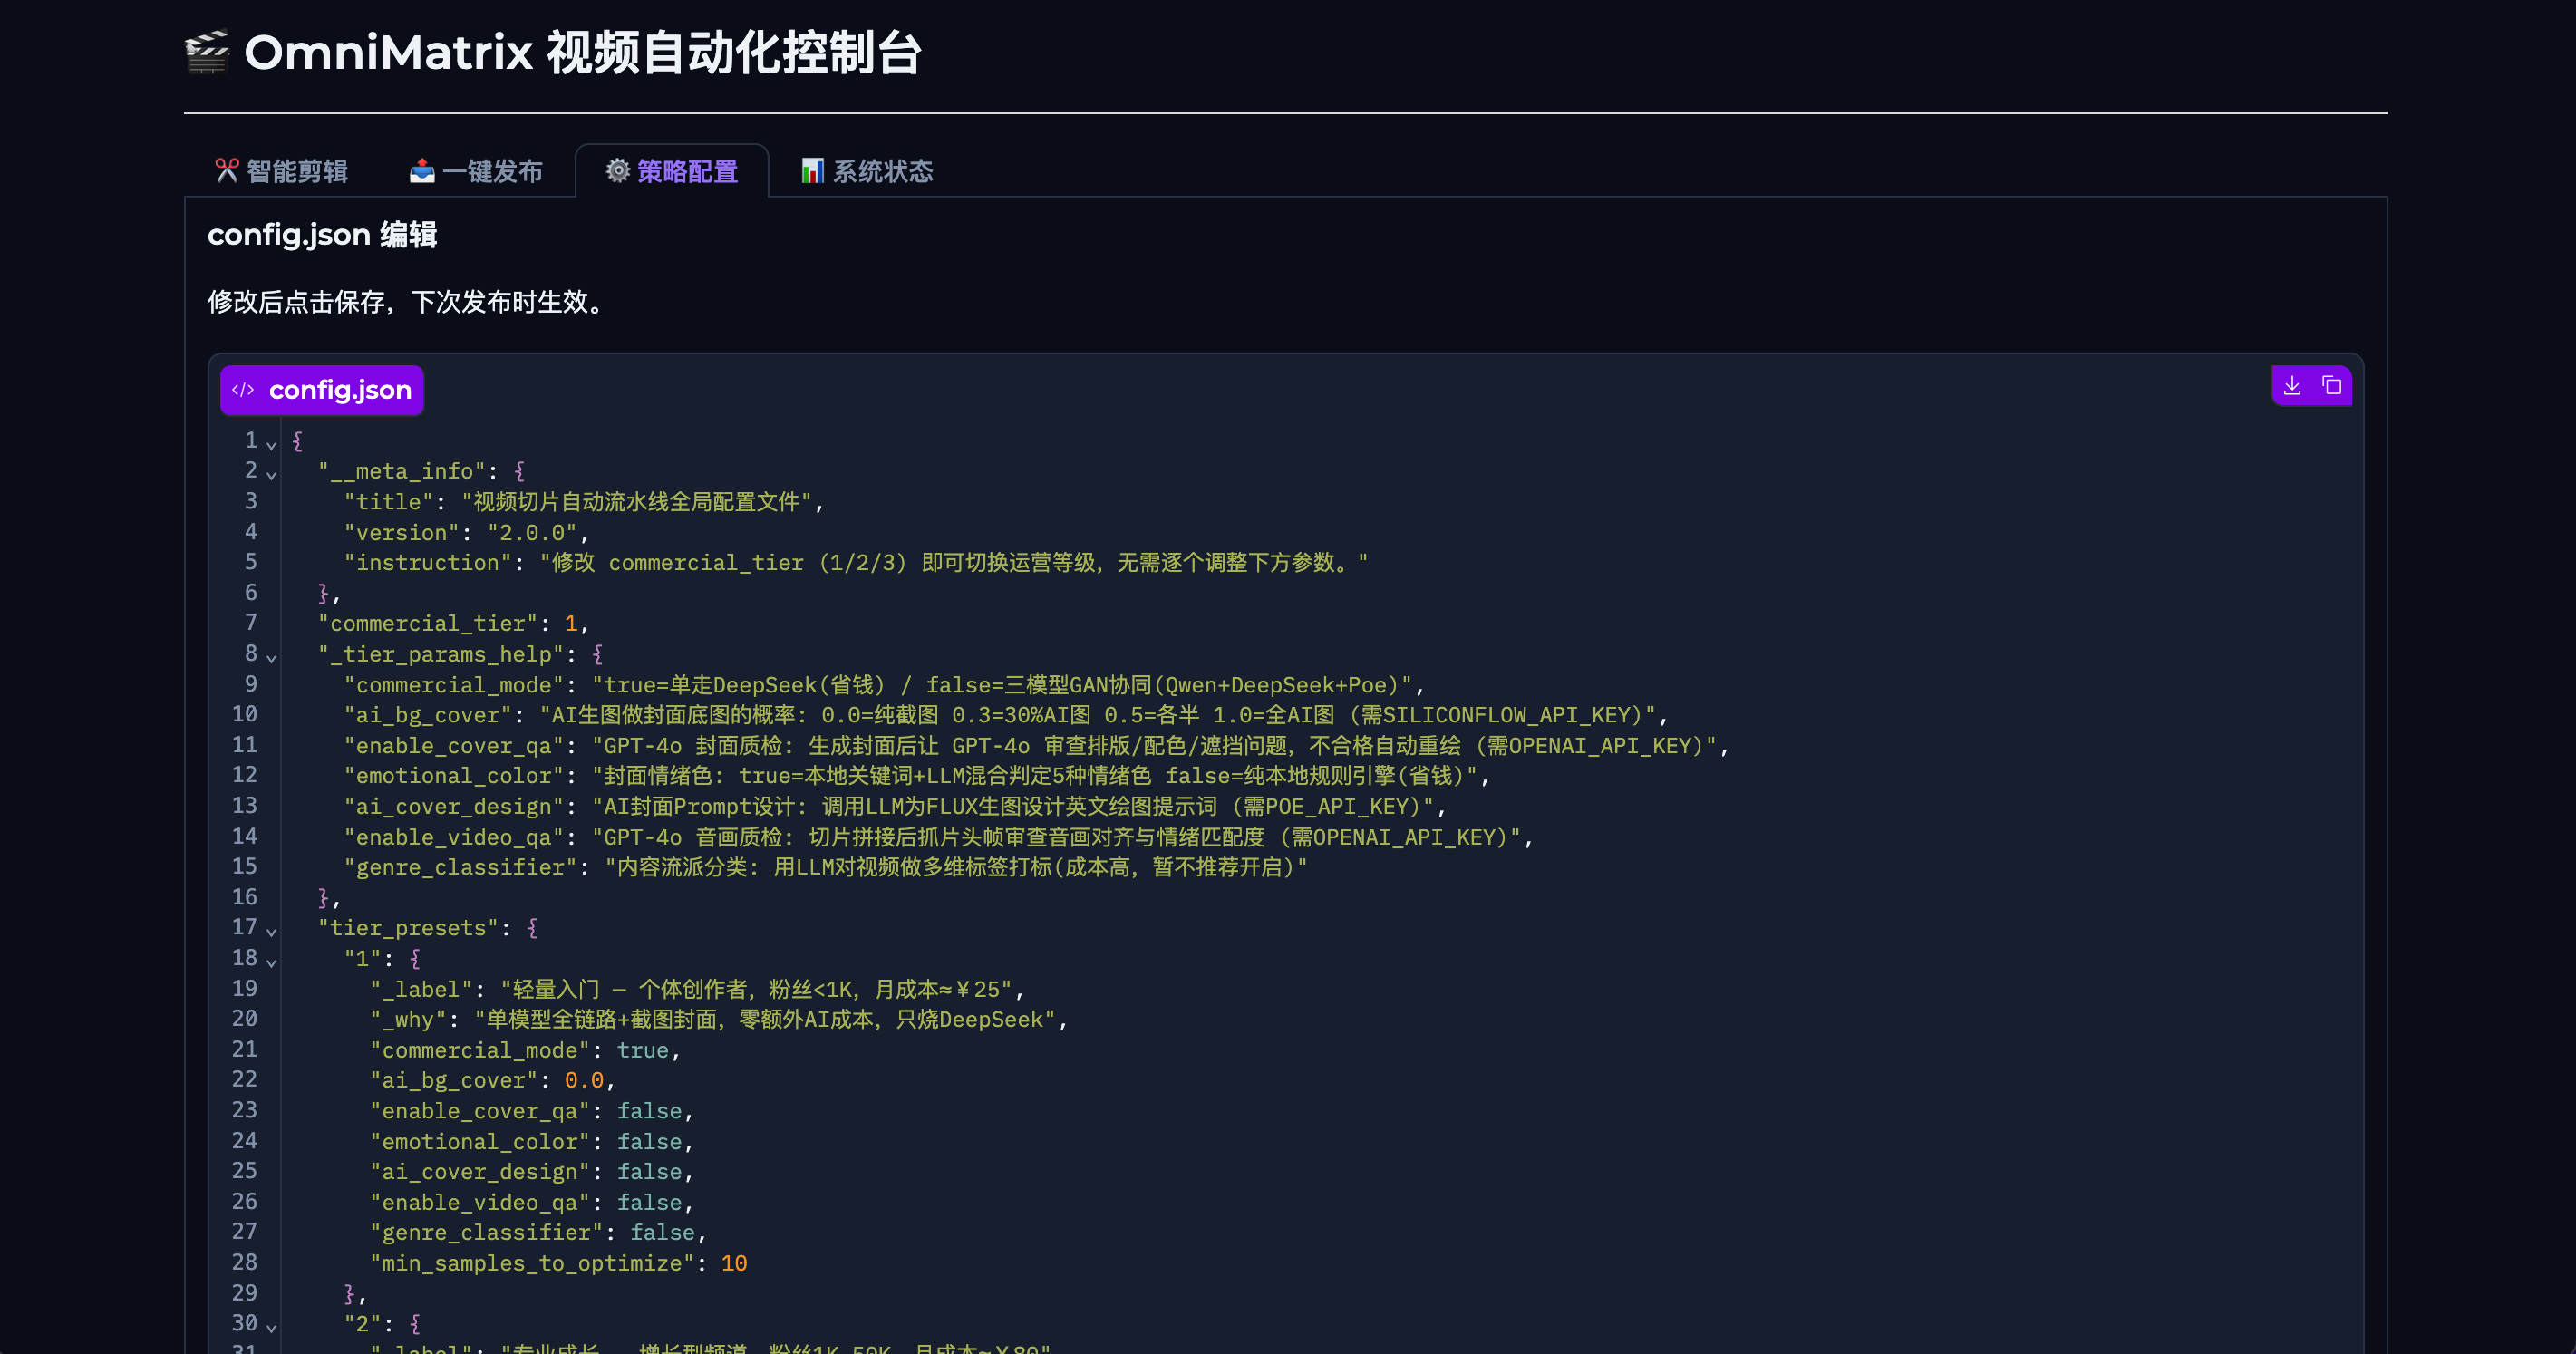Image resolution: width=2576 pixels, height=1354 pixels.
Task: Click the outbox icon on 一键发布 tab
Action: (422, 171)
